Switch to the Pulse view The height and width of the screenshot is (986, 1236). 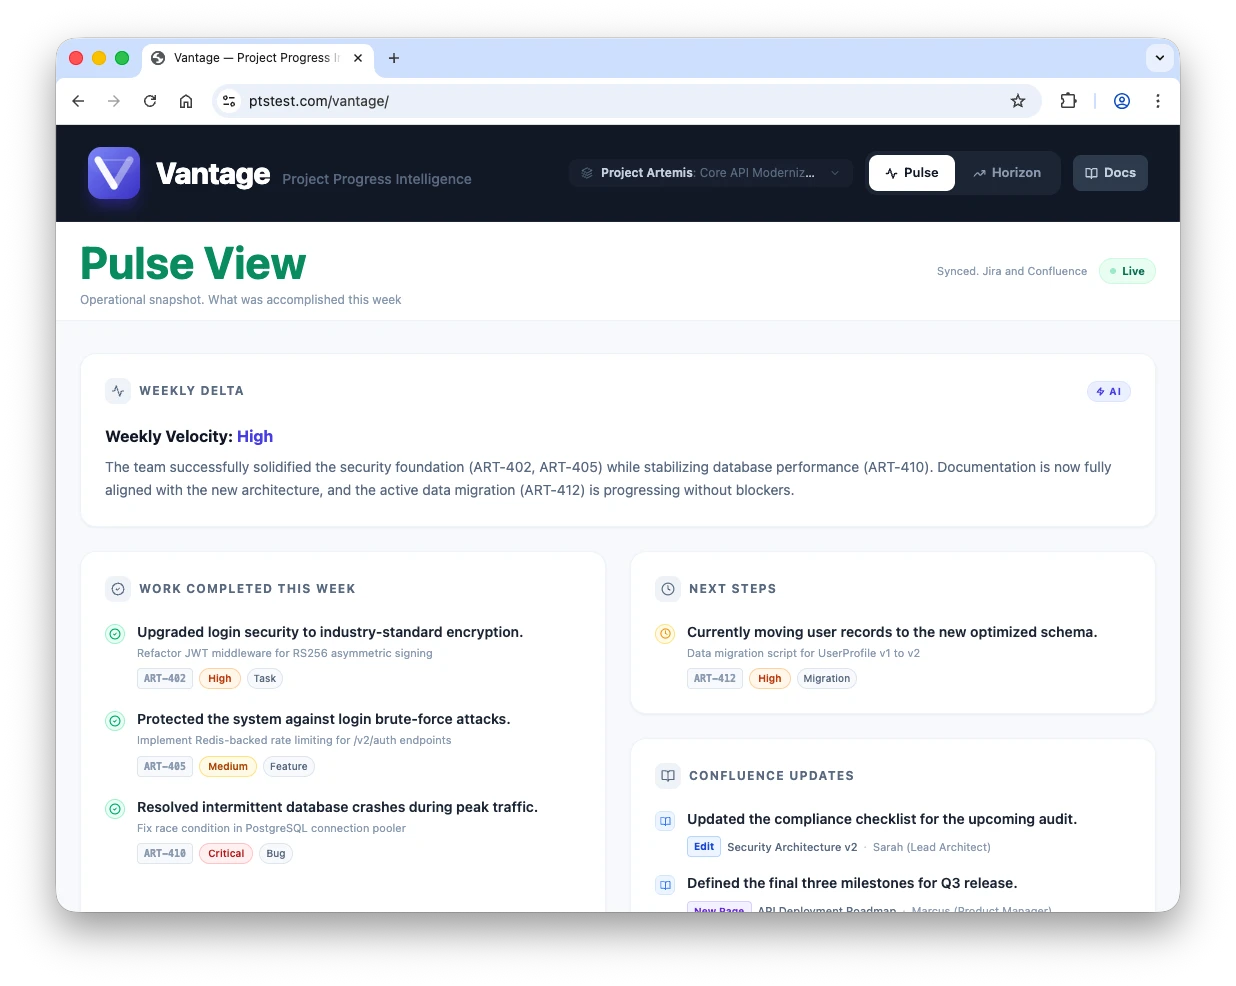pyautogui.click(x=911, y=173)
